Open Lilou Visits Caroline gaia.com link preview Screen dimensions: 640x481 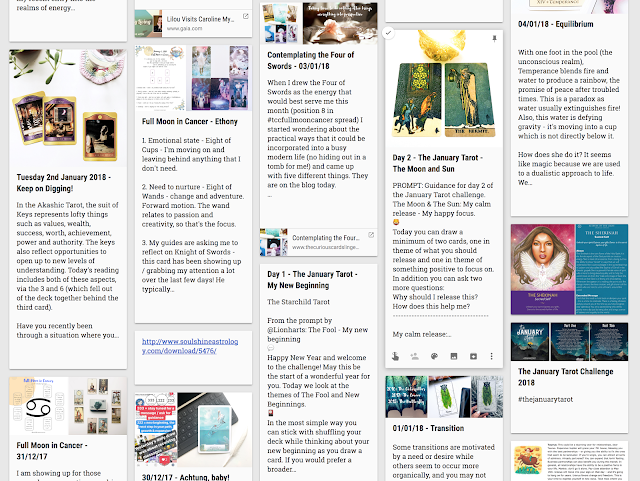pyautogui.click(x=193, y=23)
